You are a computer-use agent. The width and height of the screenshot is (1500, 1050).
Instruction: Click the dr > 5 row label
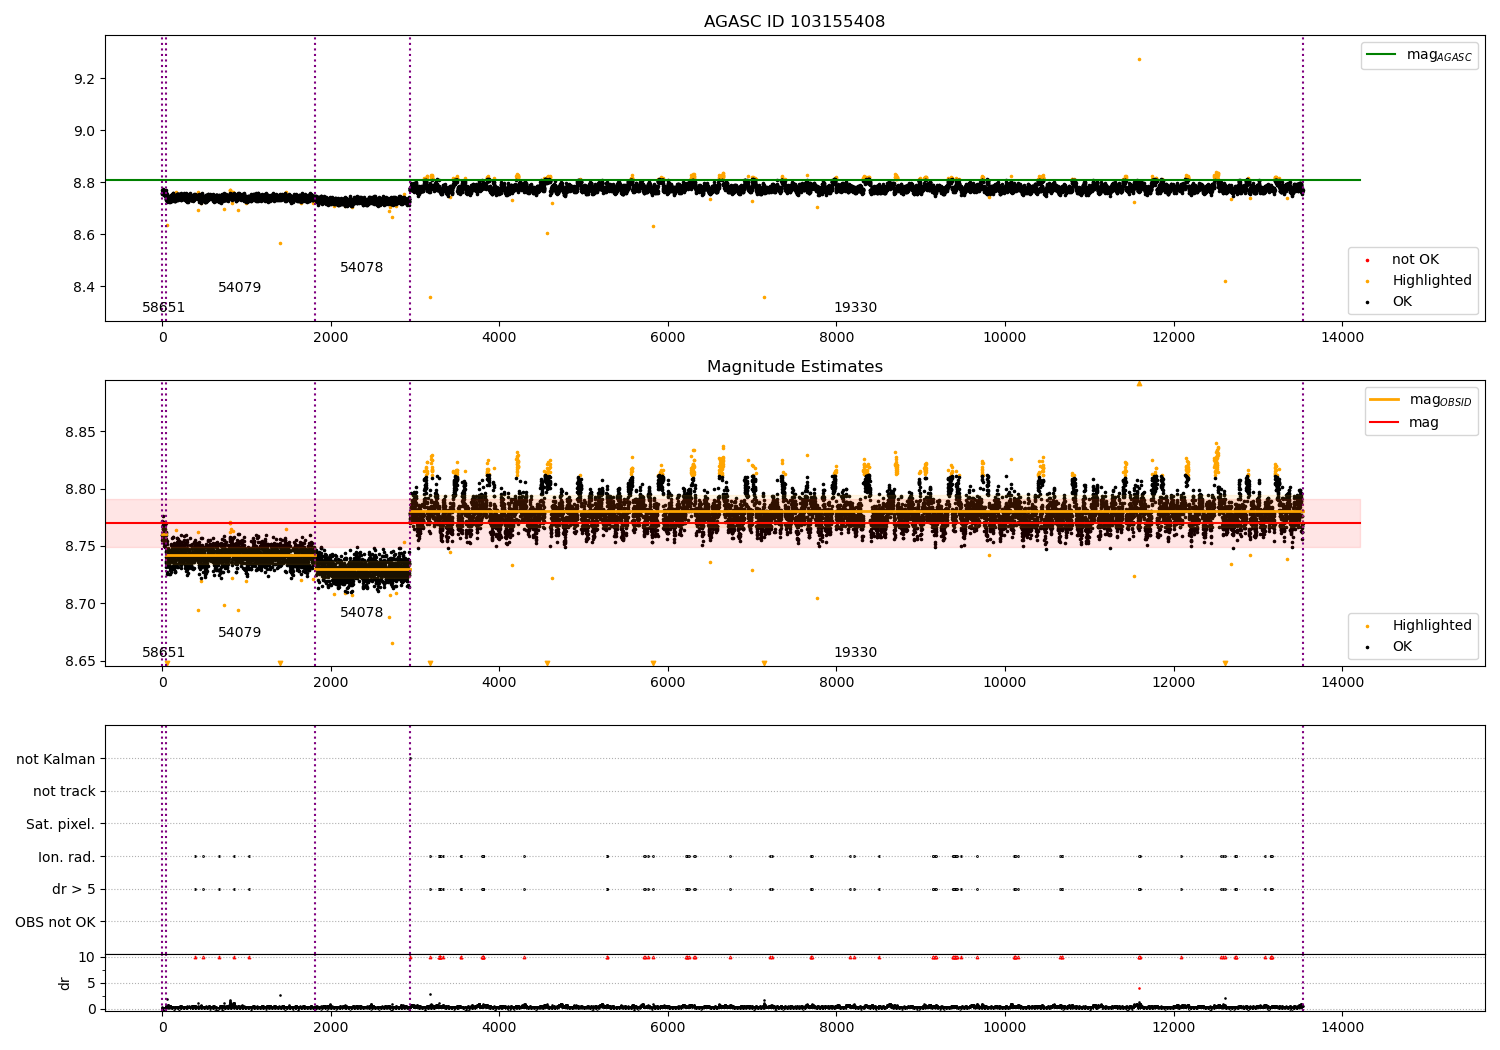(x=73, y=890)
